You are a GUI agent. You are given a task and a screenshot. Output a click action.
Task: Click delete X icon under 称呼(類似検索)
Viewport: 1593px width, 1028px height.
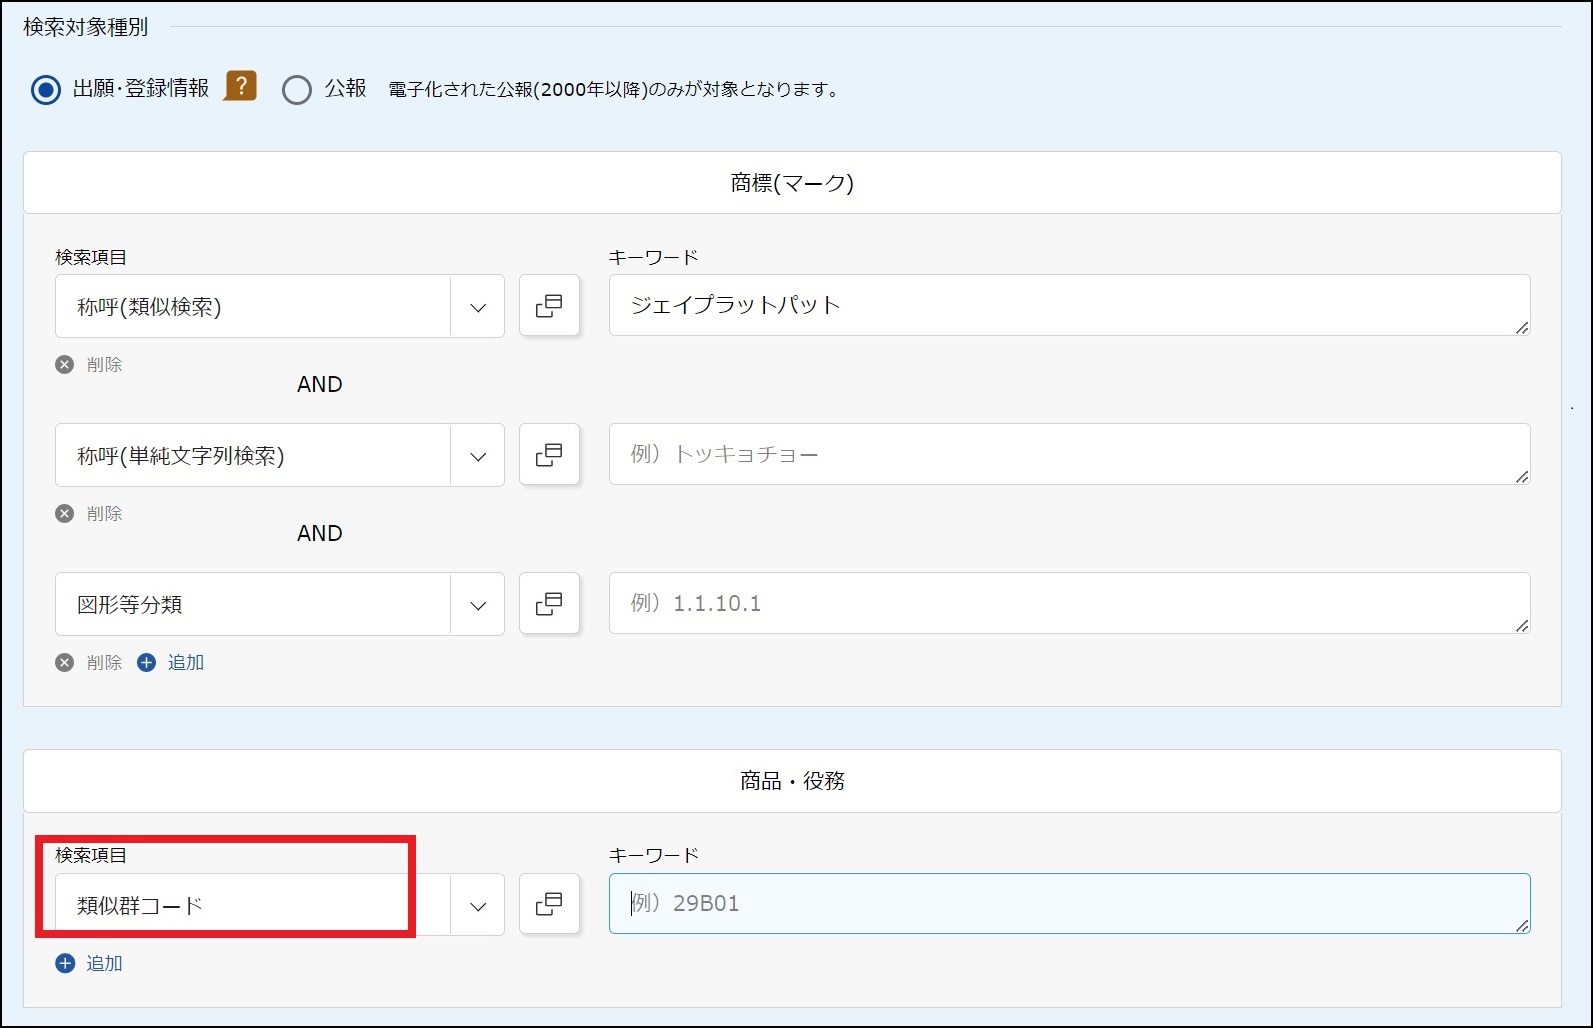[x=65, y=365]
